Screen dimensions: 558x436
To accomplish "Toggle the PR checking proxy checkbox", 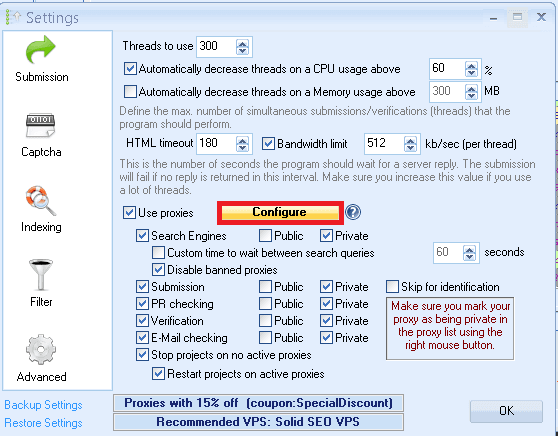I will [142, 304].
